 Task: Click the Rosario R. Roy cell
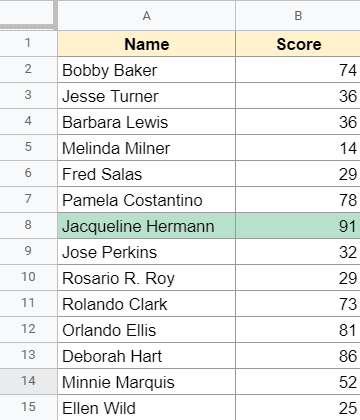pyautogui.click(x=146, y=278)
